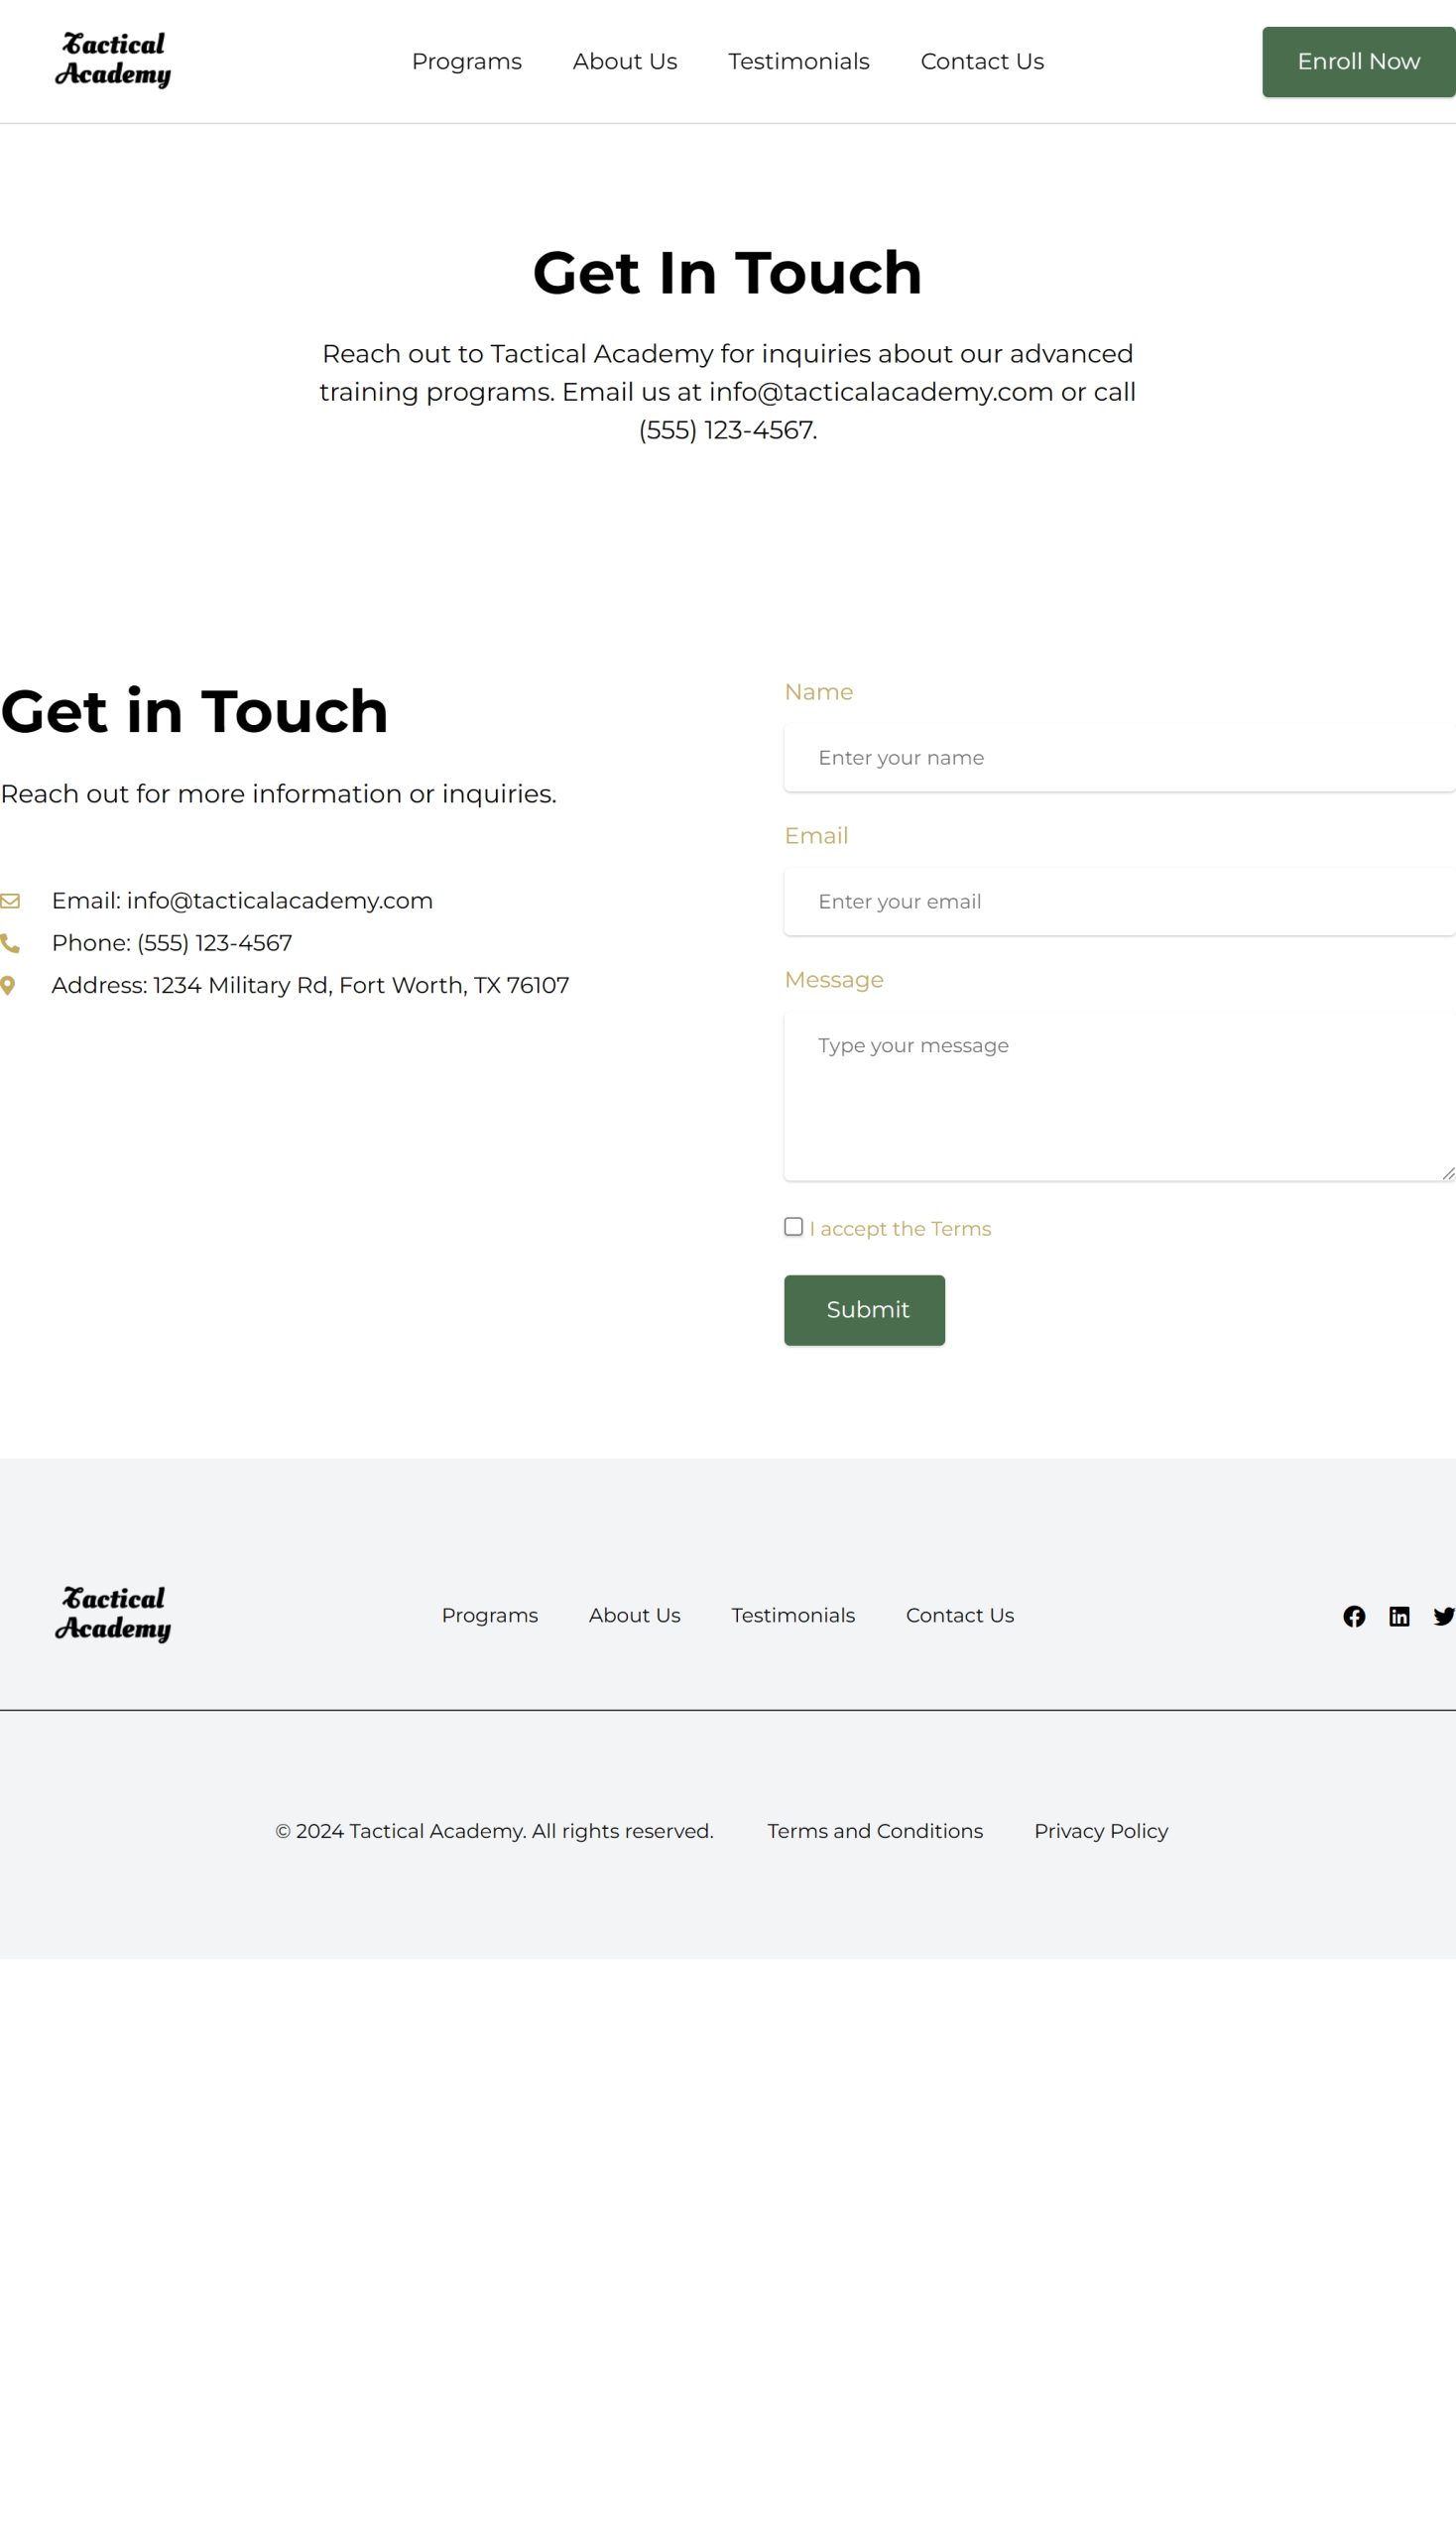The height and width of the screenshot is (2539, 1456).
Task: Go to Programs in the footer links
Action: click(490, 1615)
